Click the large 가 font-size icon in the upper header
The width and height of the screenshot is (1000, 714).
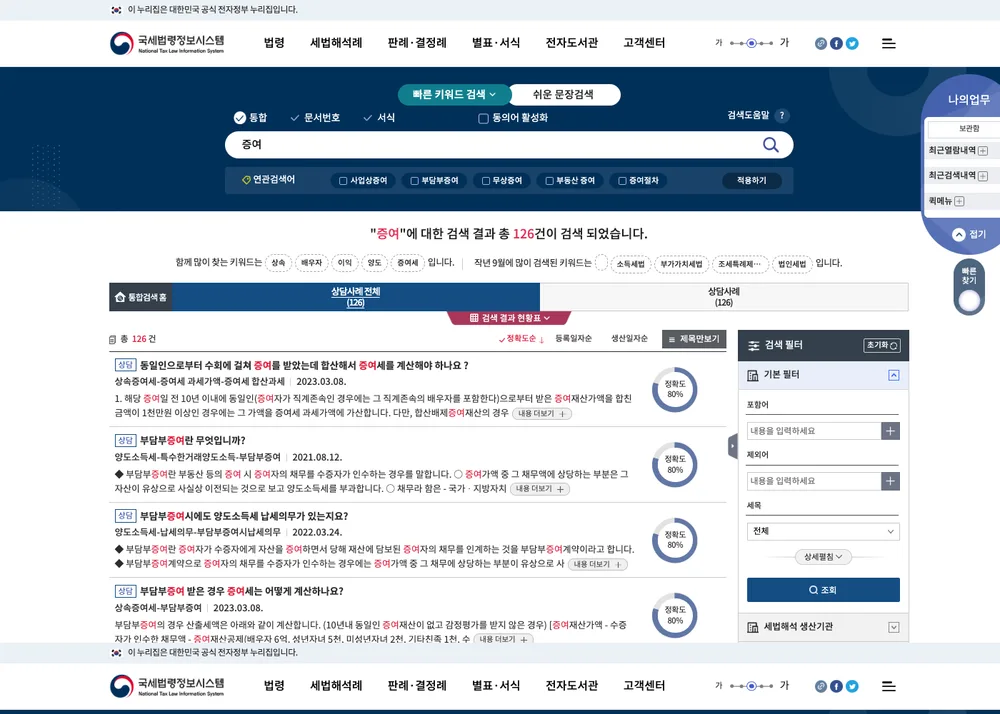pyautogui.click(x=784, y=43)
